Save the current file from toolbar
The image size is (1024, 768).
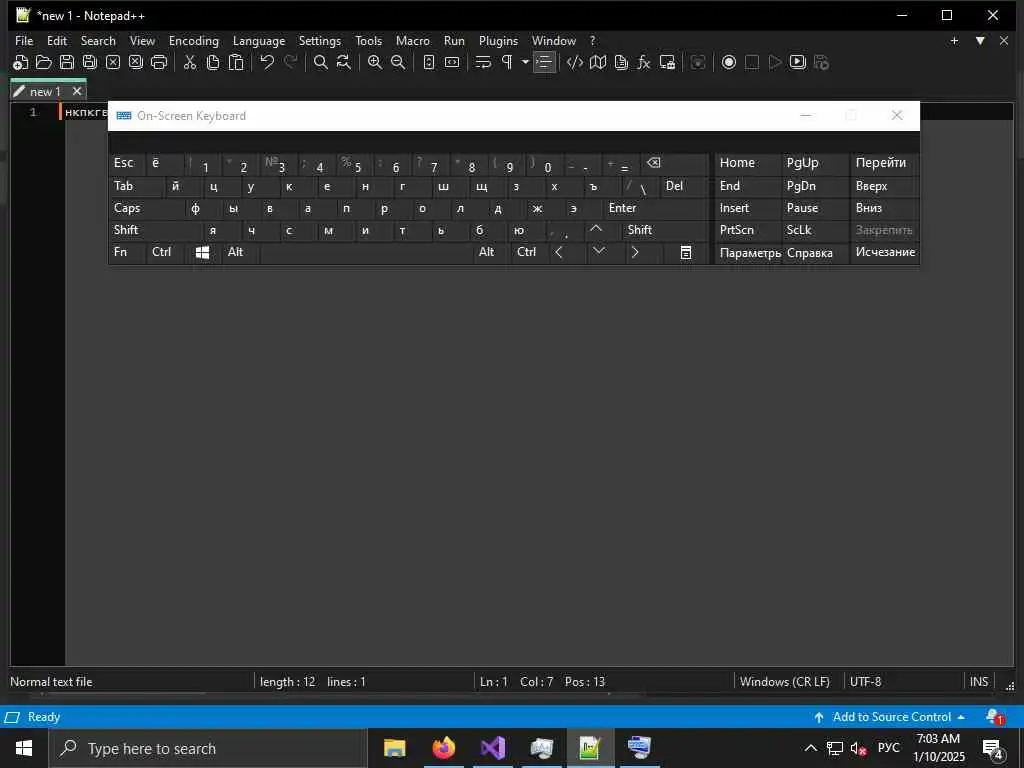pos(67,63)
